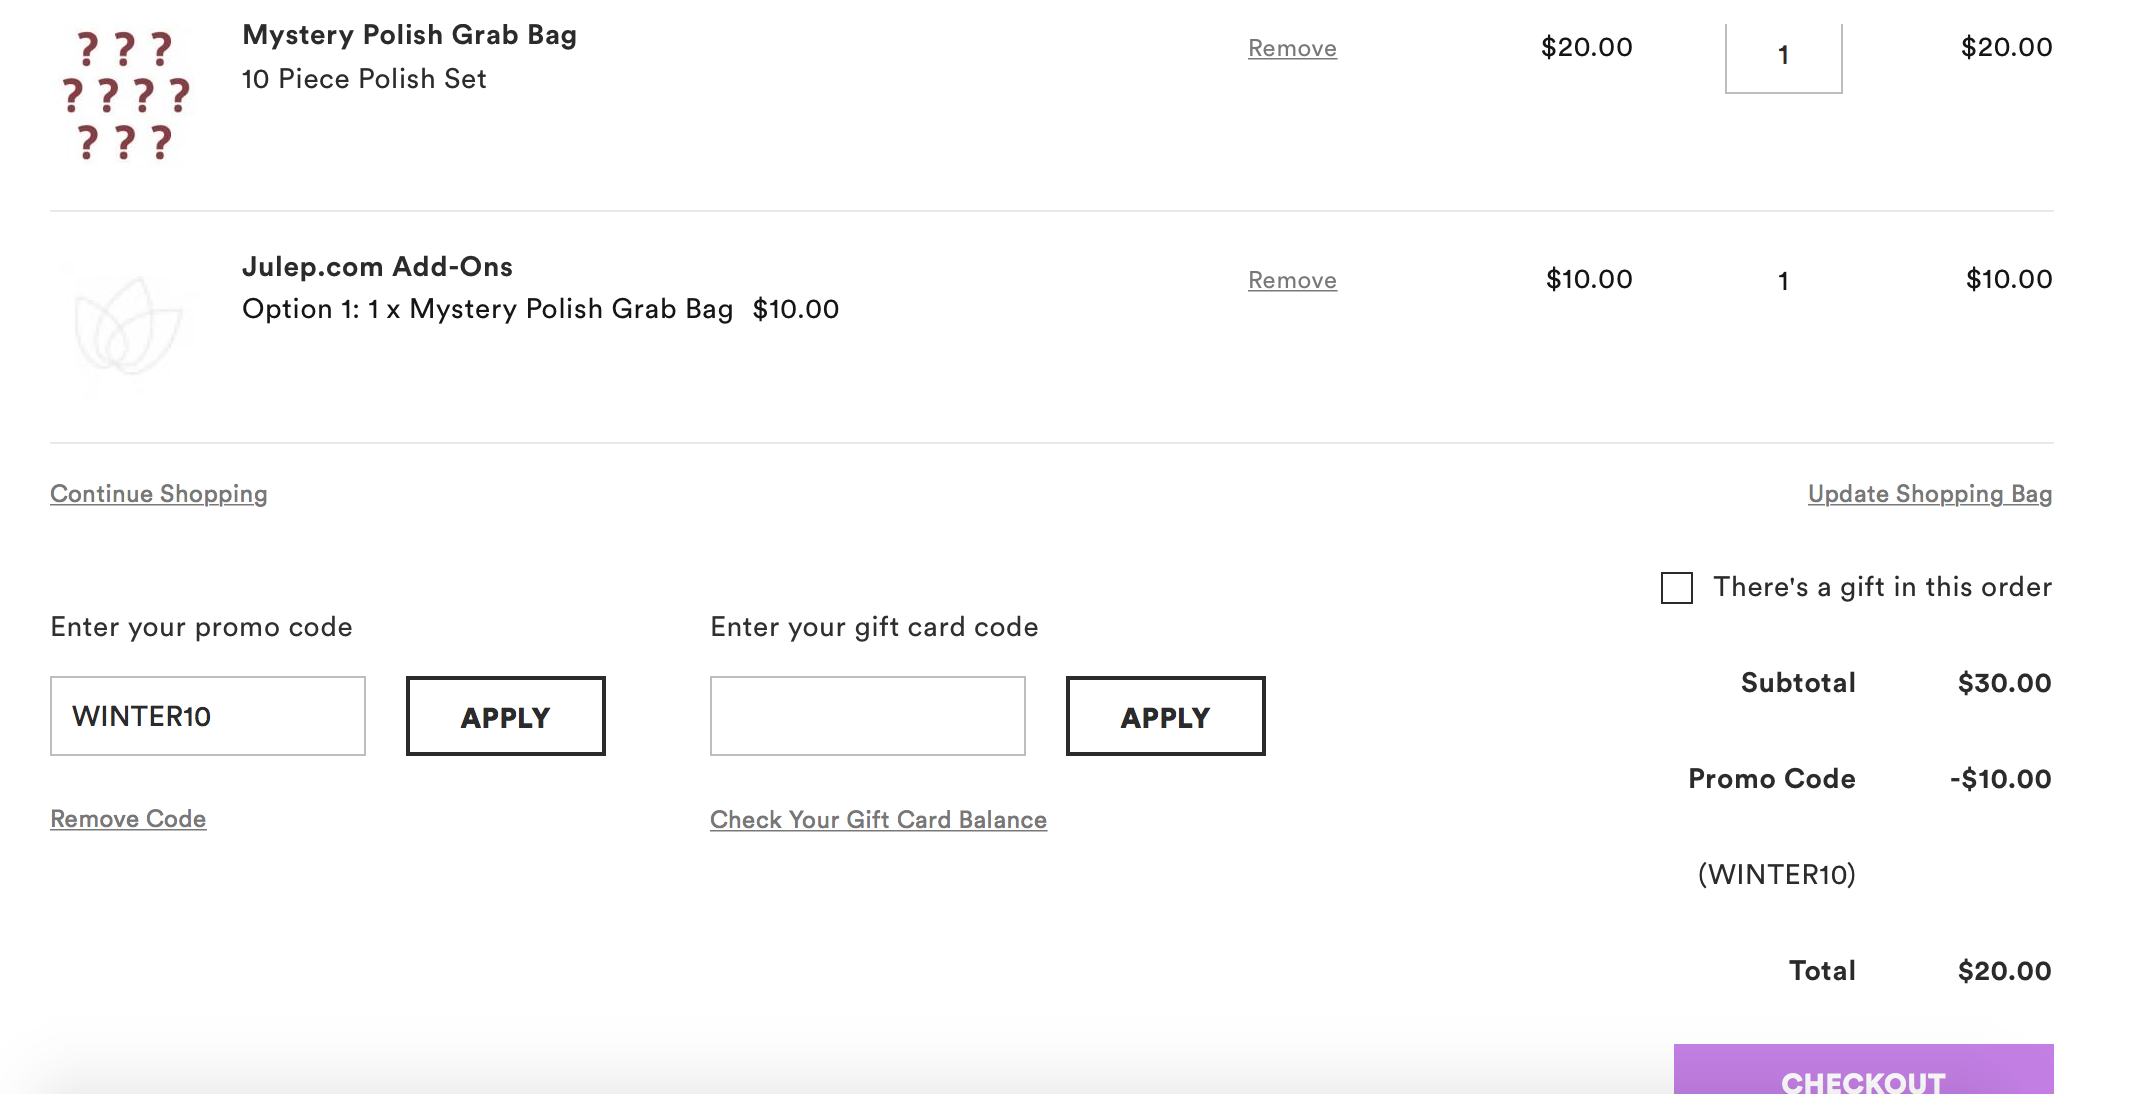Remove the Julep.com Add-Ons item
Image resolution: width=2144 pixels, height=1094 pixels.
(1291, 280)
